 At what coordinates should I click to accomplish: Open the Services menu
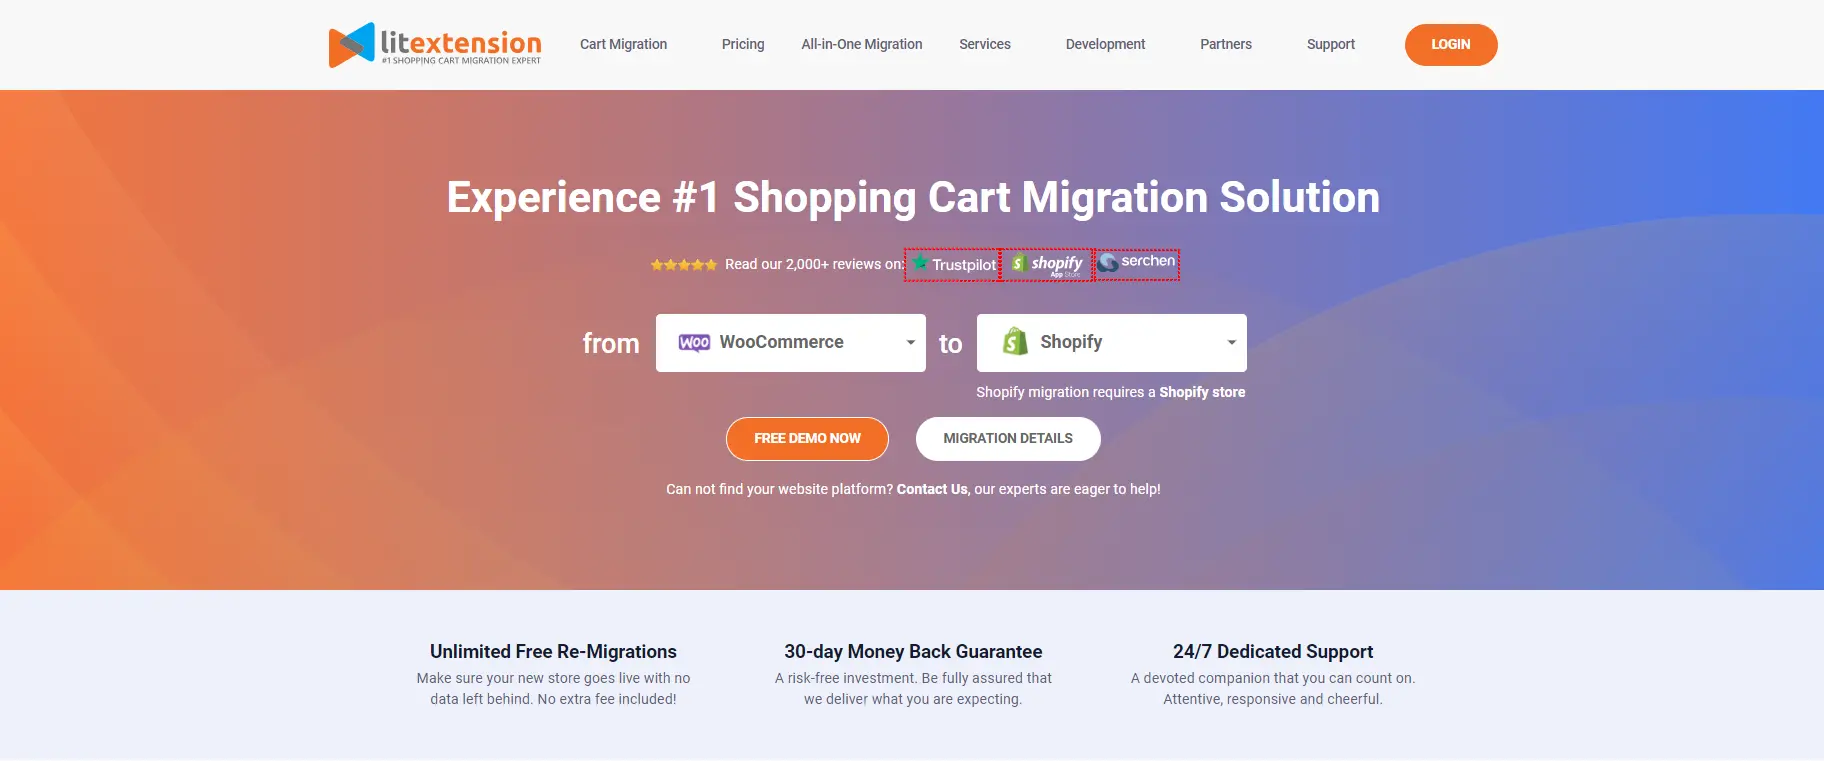(984, 44)
